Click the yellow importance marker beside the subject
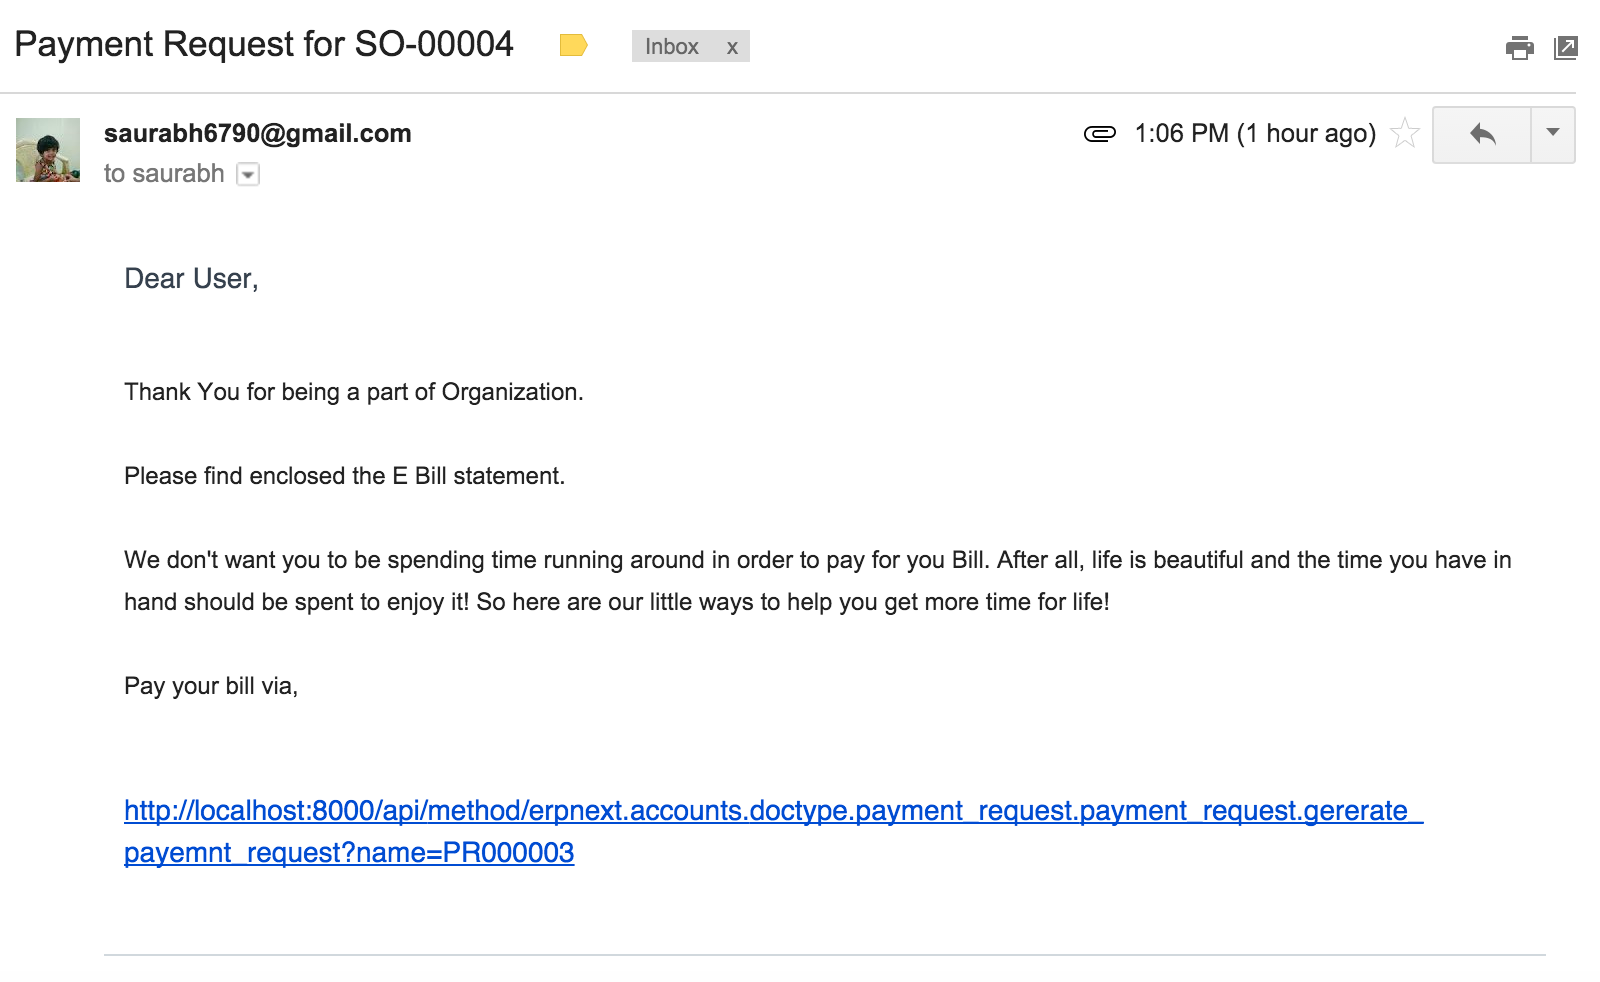Screen dimensions: 1600x982 (573, 45)
